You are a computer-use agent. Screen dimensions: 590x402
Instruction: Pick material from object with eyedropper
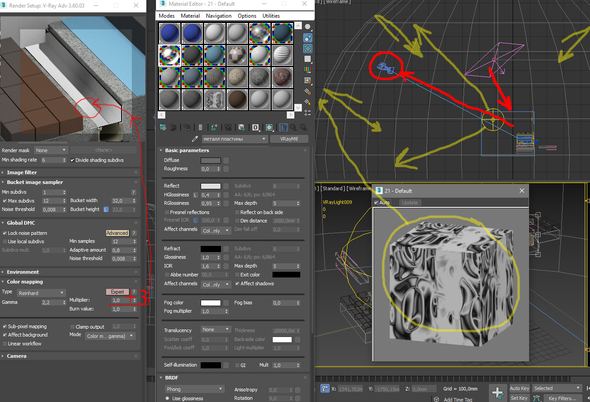195,139
